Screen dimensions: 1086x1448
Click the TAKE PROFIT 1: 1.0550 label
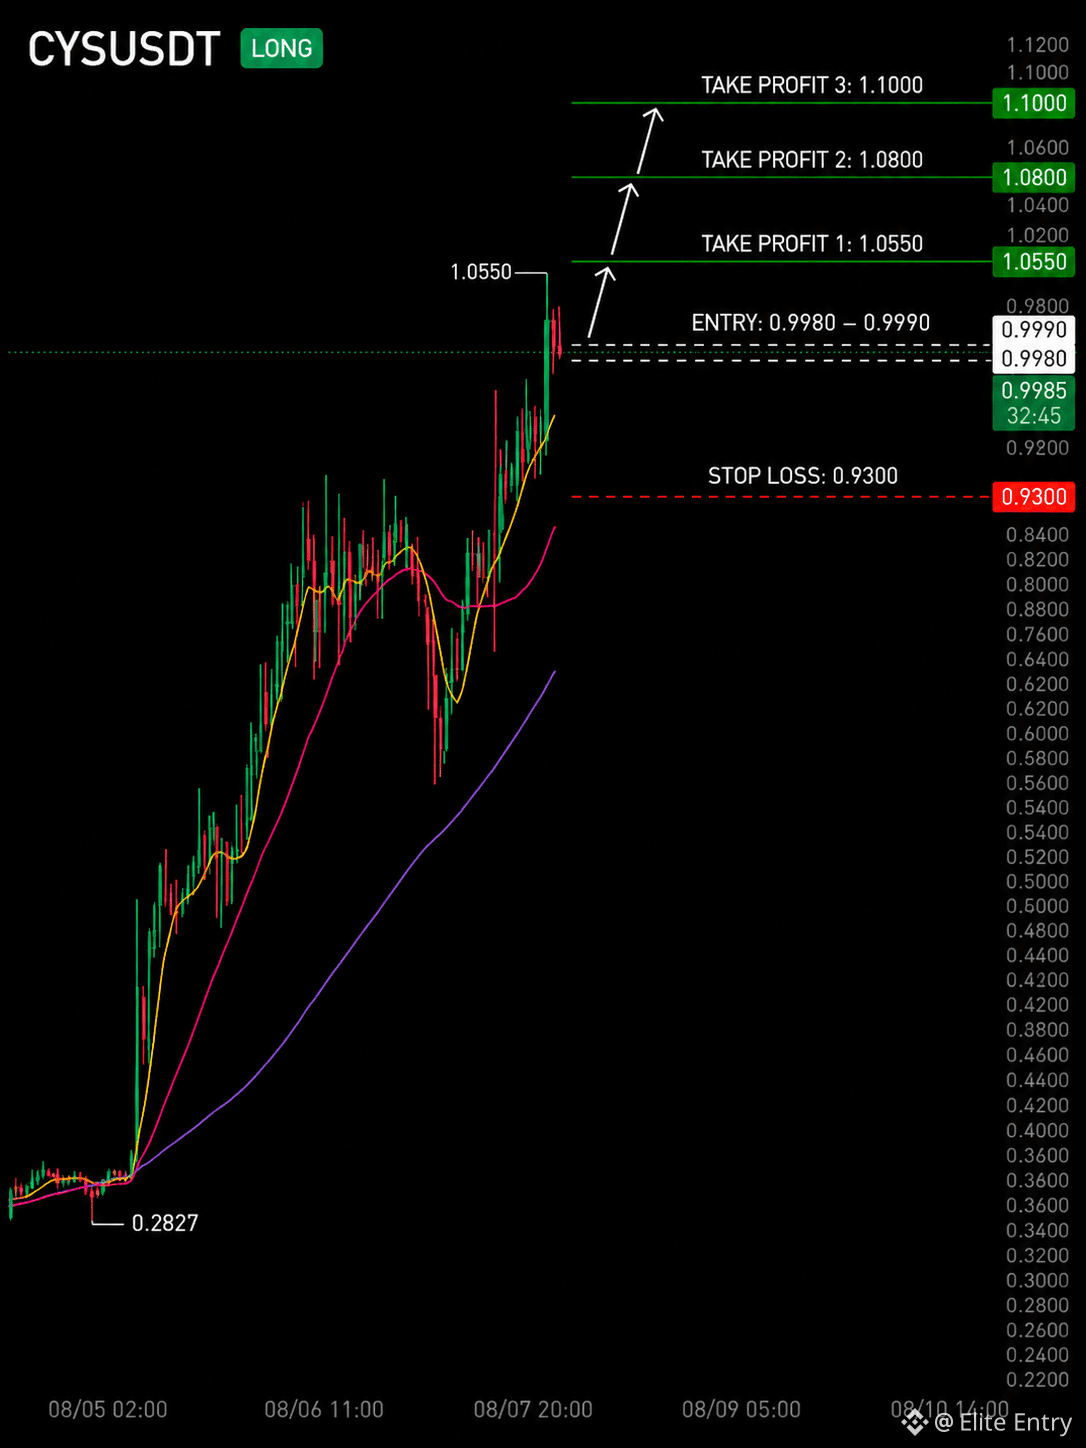click(x=812, y=244)
